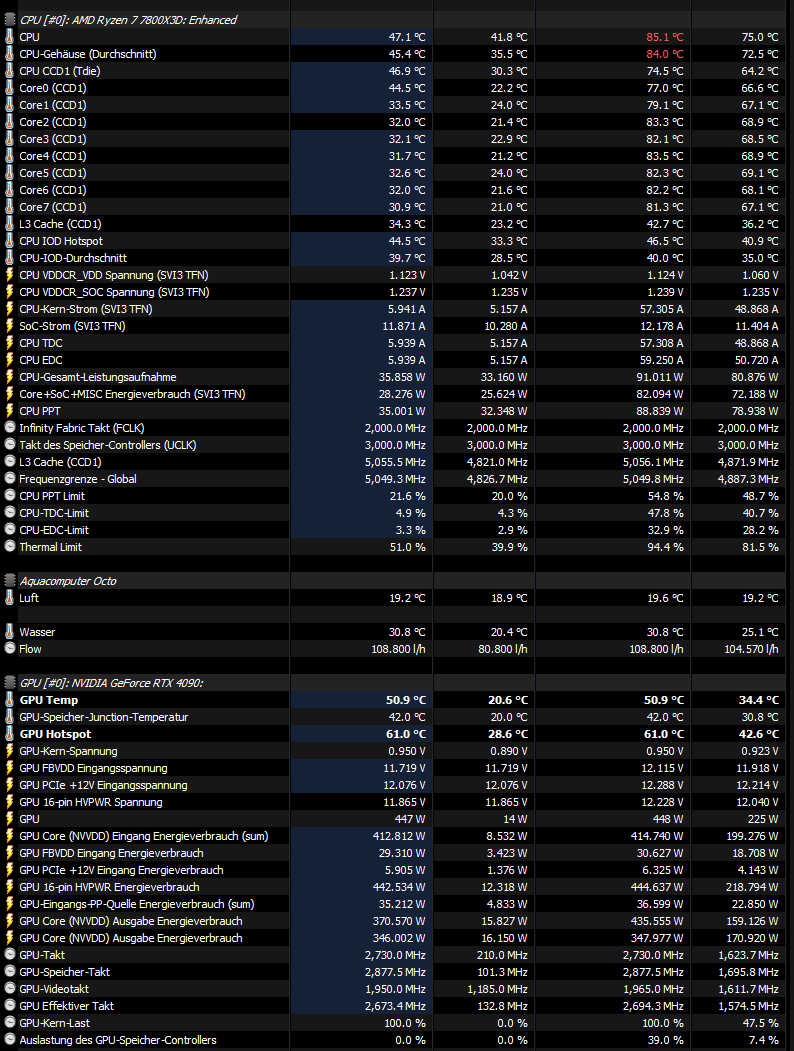Select the thermometer icon beside Luft

(9, 598)
